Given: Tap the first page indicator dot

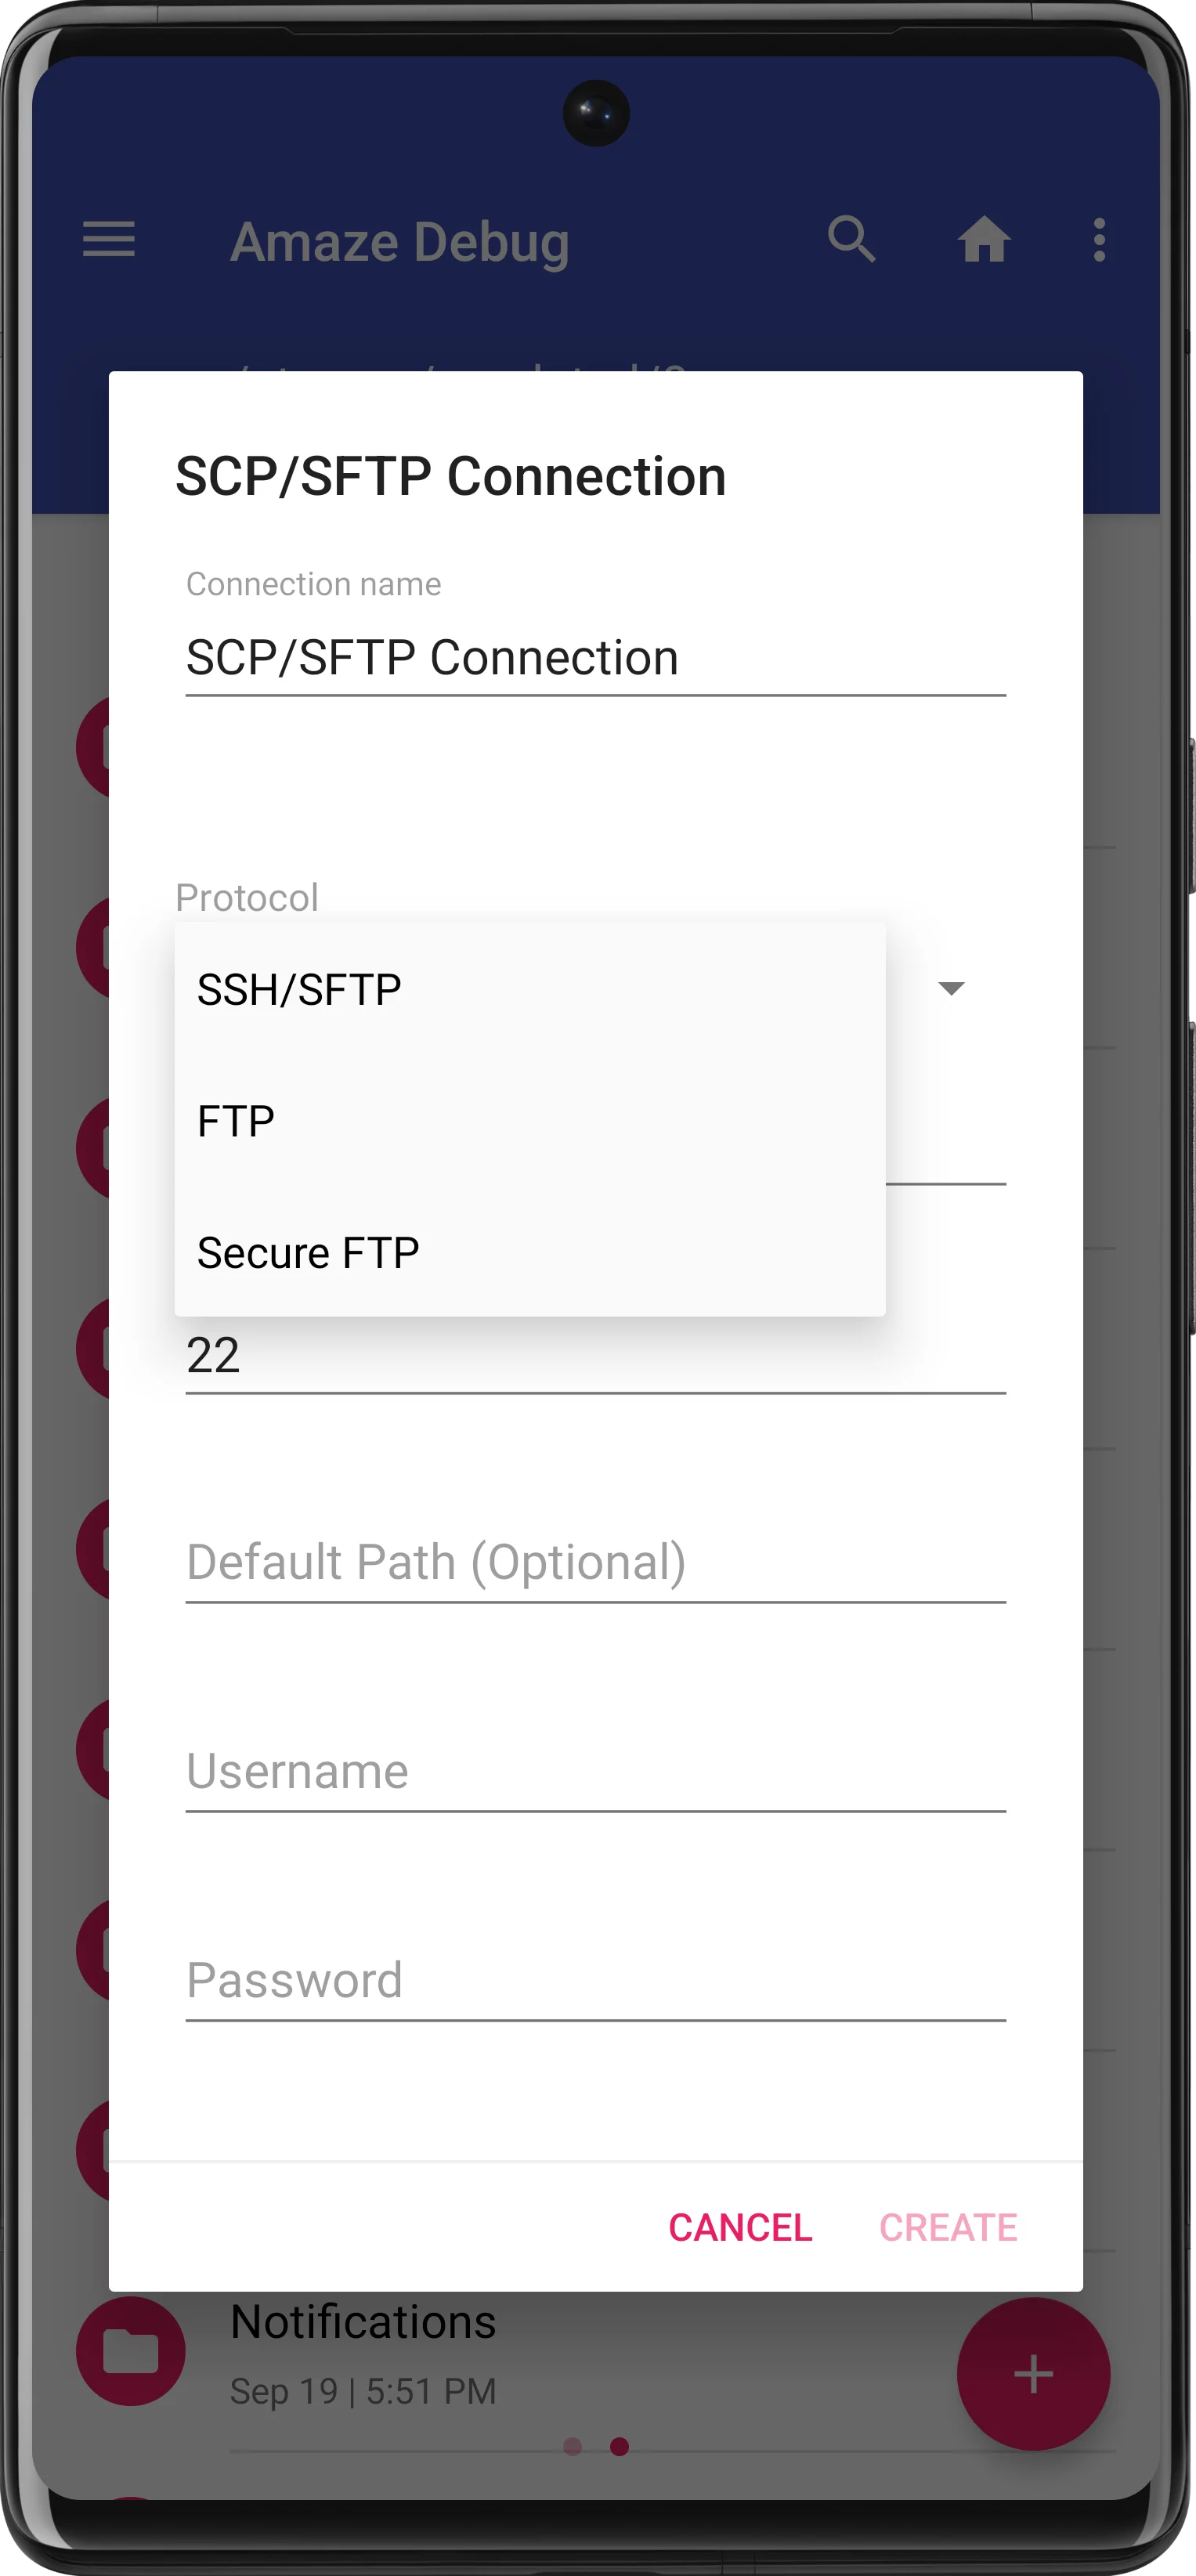Looking at the screenshot, I should click(x=573, y=2446).
